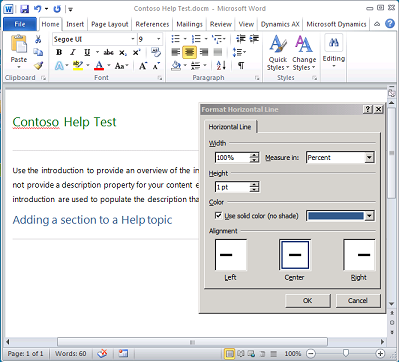Click the Shading paint bucket icon
399x362 pixels.
[x=176, y=66]
